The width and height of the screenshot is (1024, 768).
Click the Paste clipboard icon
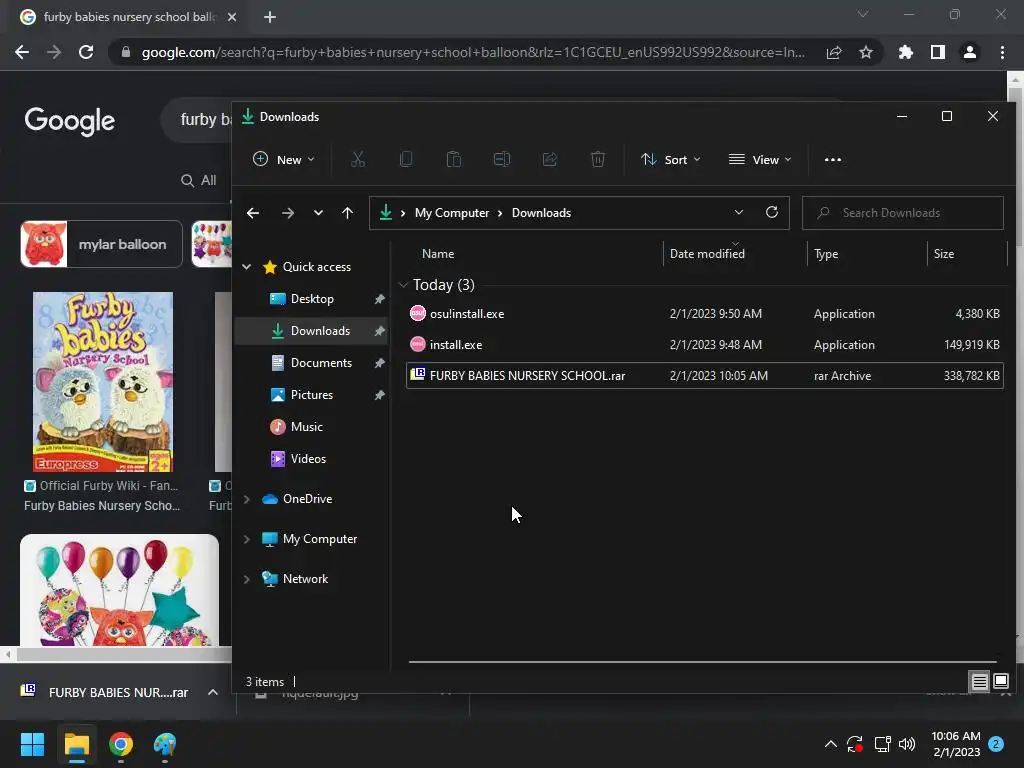coord(454,159)
